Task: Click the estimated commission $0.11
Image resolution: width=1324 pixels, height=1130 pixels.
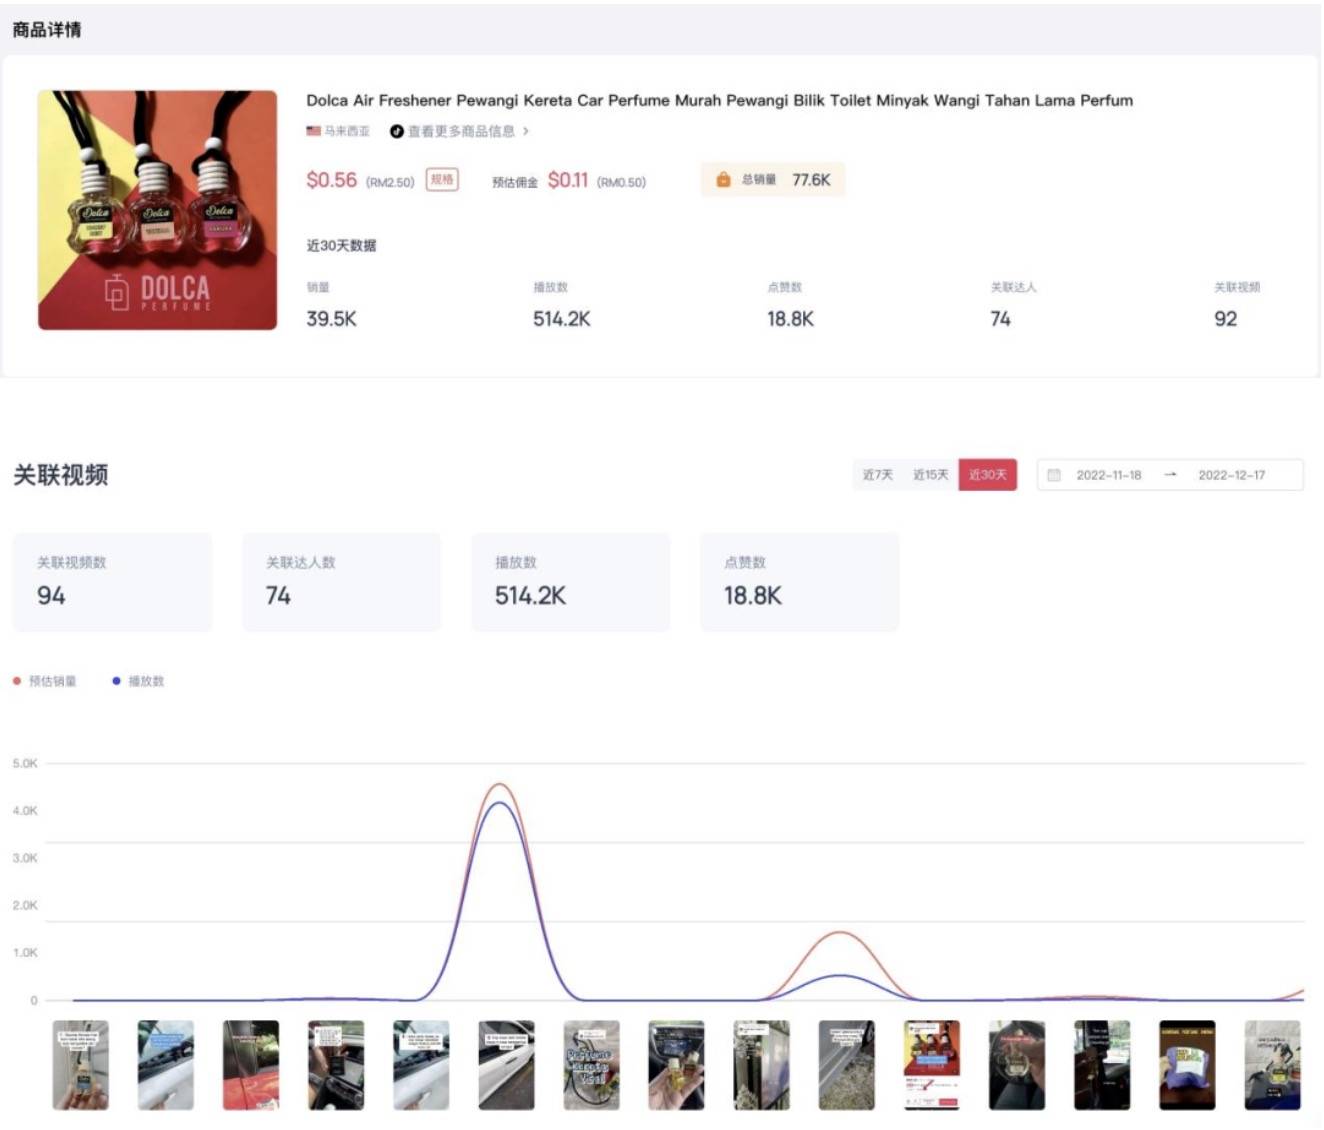Action: (x=567, y=180)
